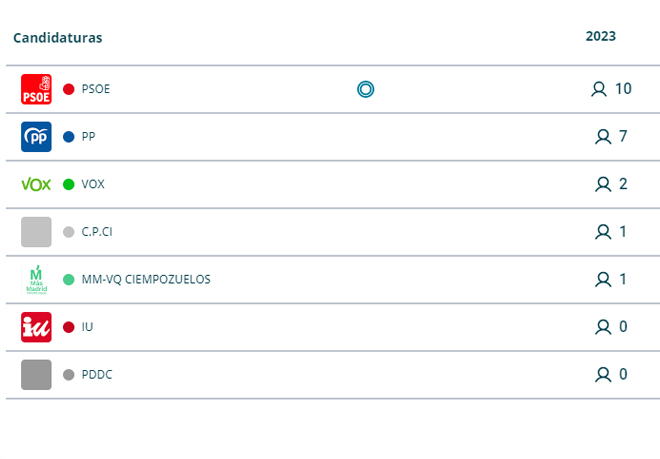Click the red dot next to PSOE
The height and width of the screenshot is (459, 660).
69,89
